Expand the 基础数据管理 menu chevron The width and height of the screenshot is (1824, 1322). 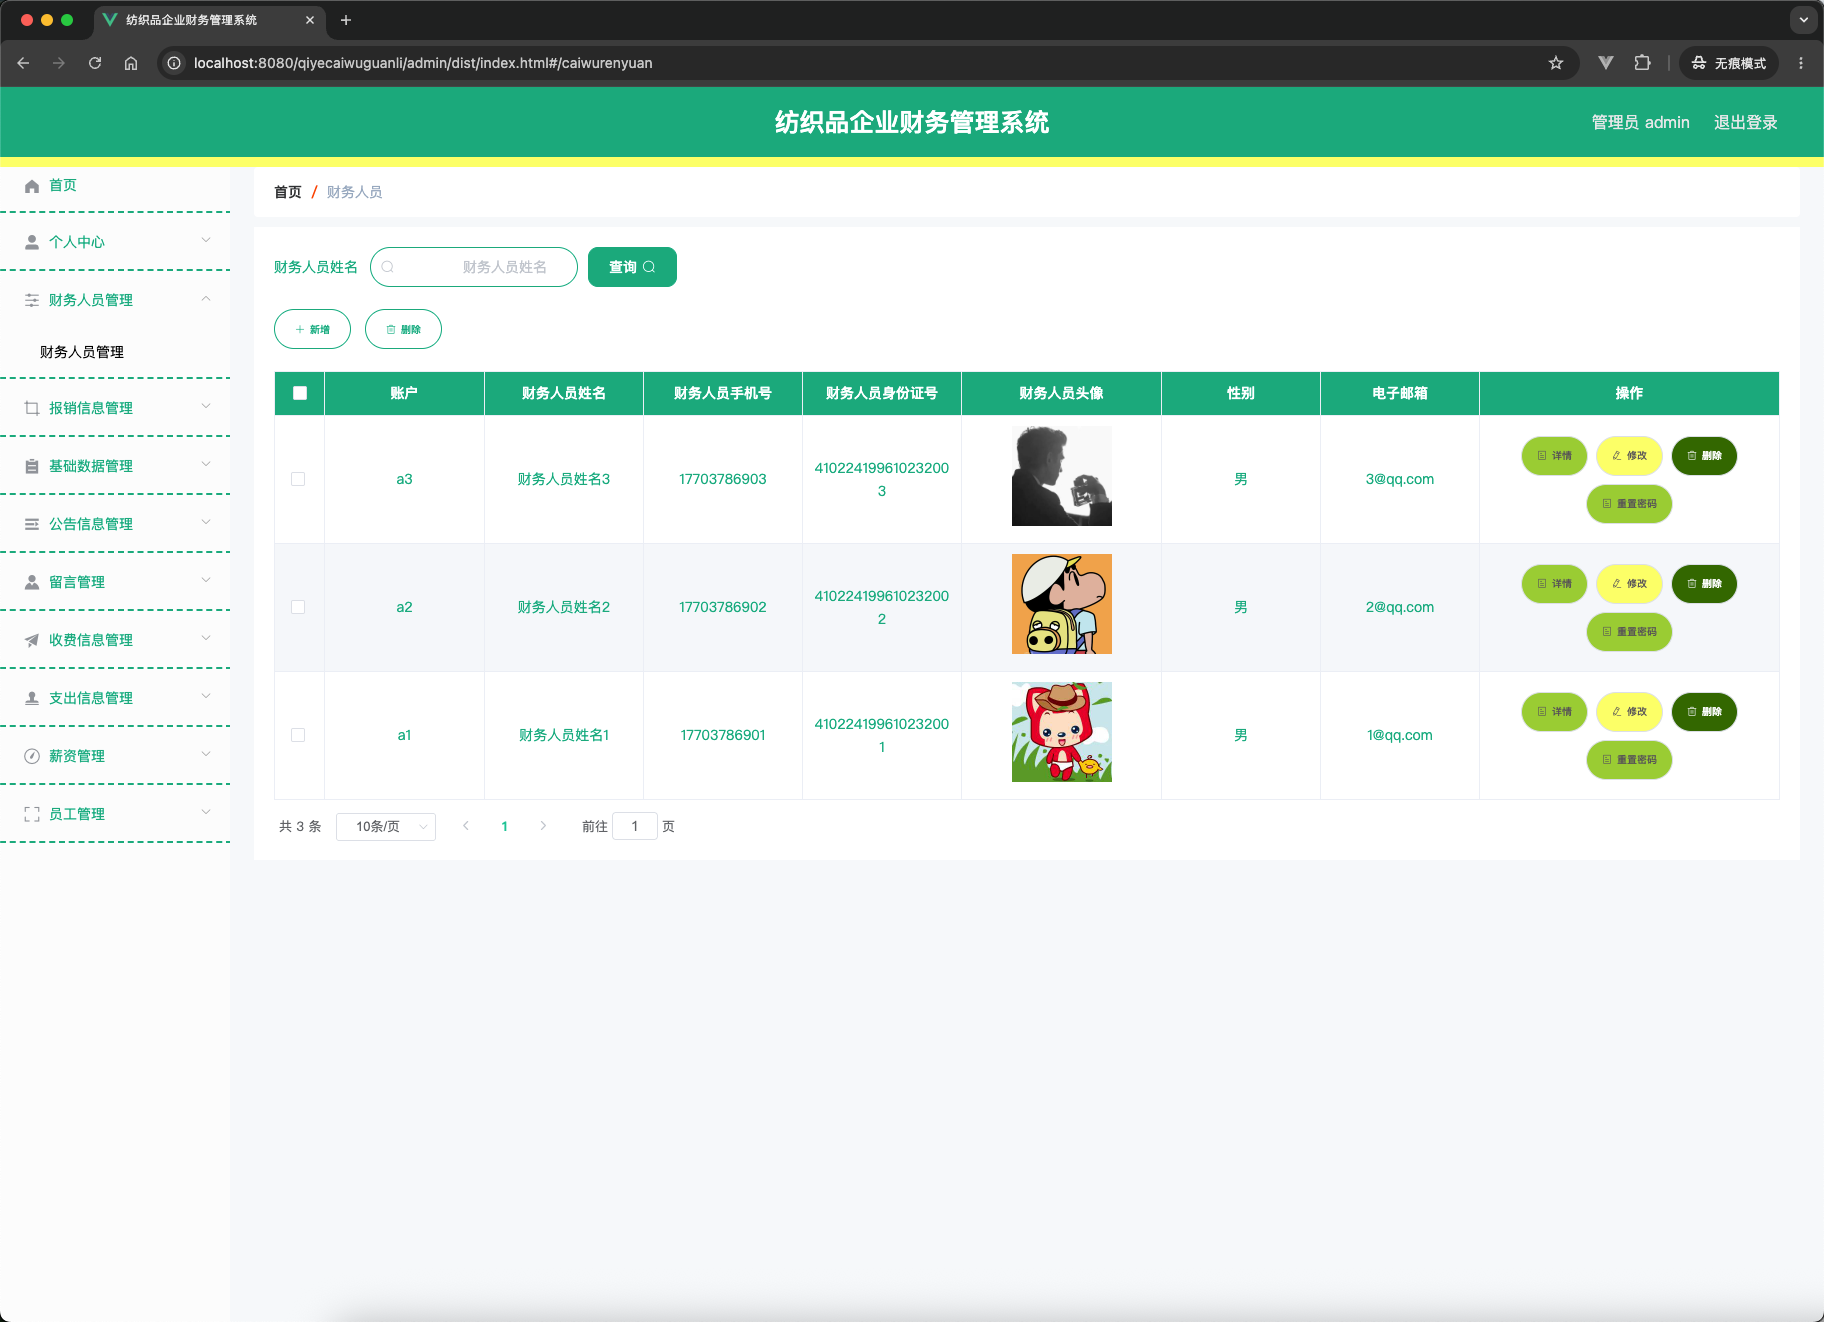(x=206, y=464)
